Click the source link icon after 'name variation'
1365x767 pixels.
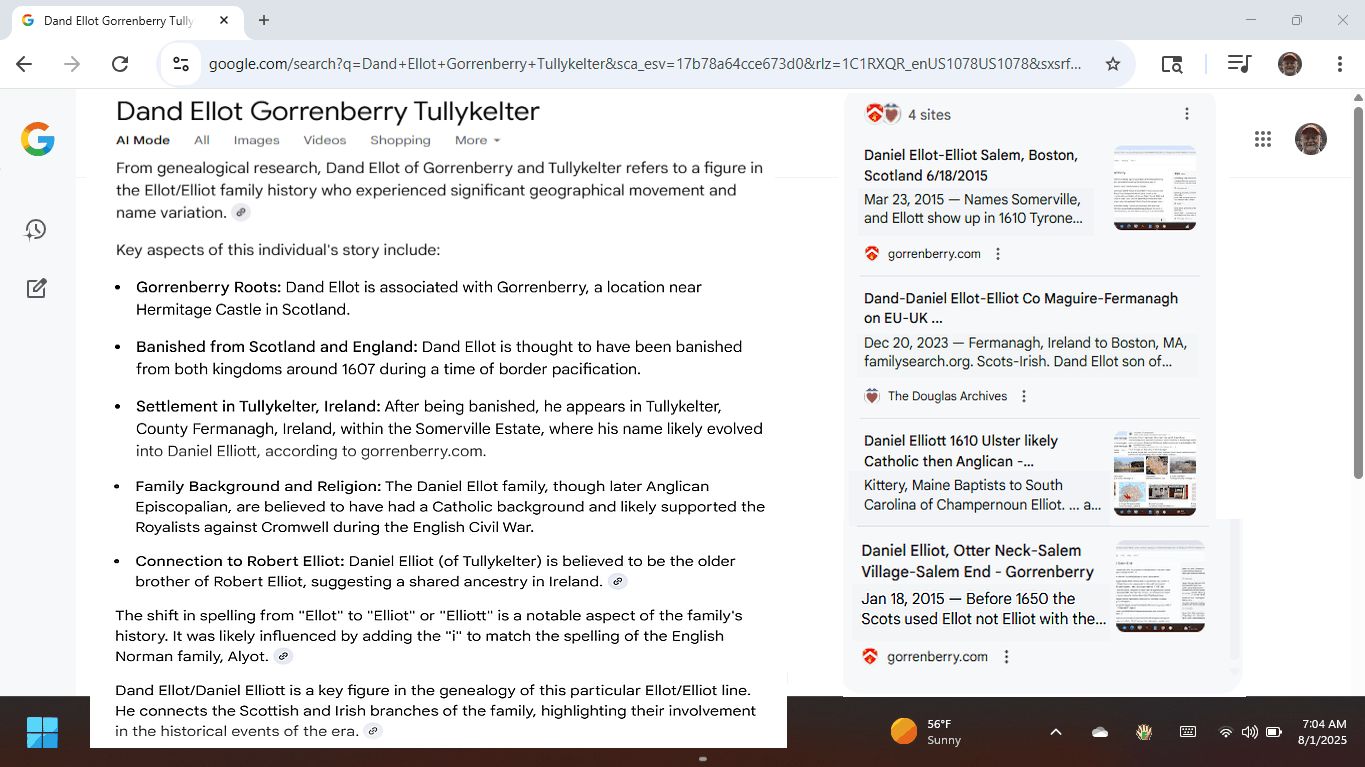coord(240,212)
